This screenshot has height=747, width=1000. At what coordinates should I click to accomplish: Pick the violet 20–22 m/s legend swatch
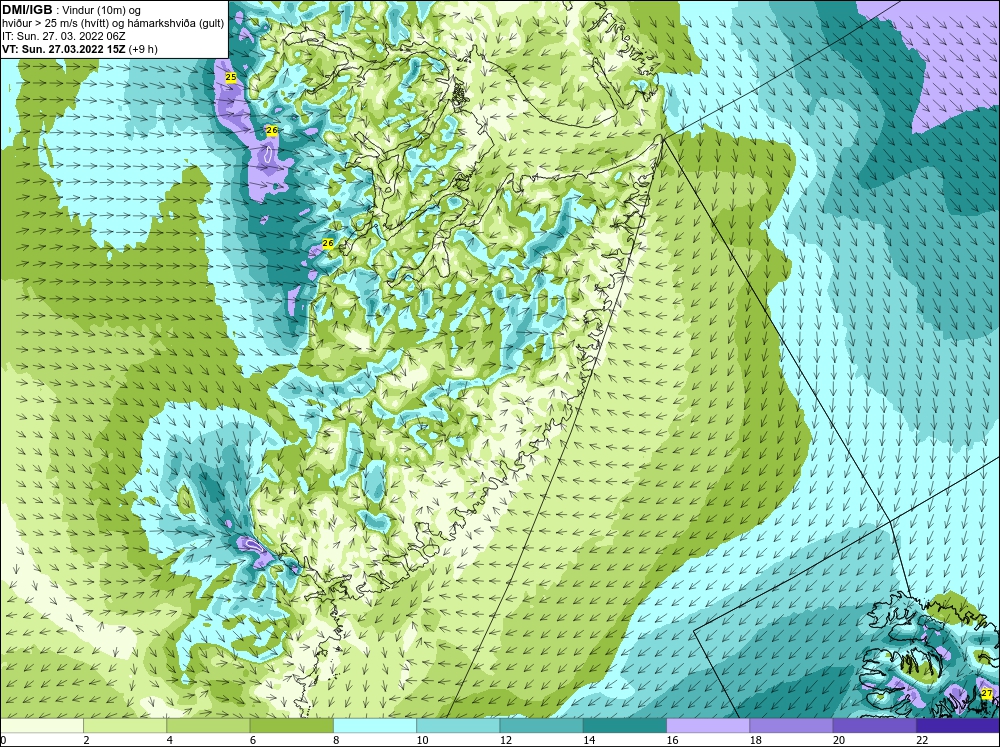[874, 725]
